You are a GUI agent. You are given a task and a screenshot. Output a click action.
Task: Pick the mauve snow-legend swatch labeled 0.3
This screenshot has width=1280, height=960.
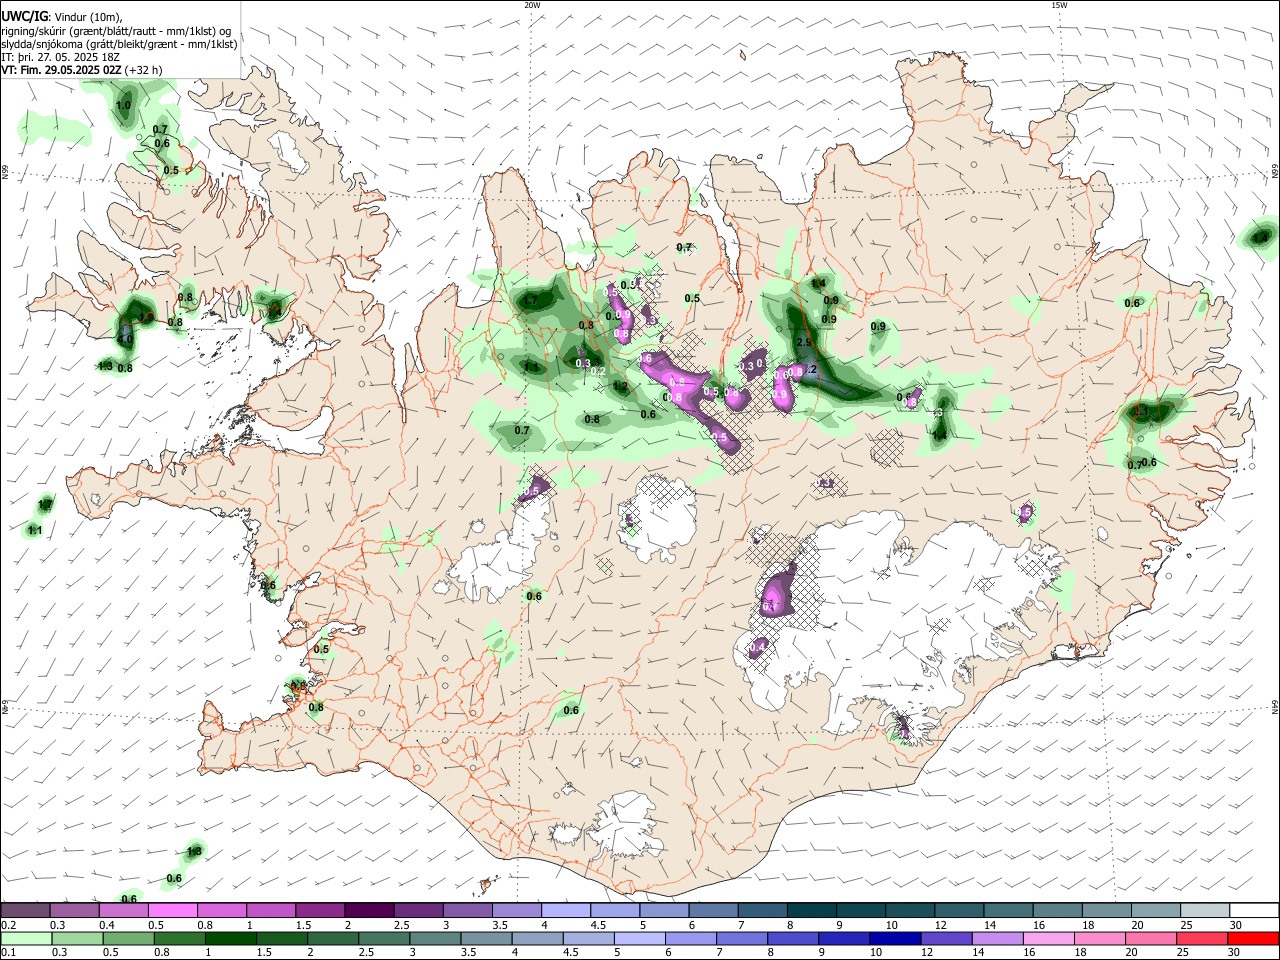[x=75, y=910]
